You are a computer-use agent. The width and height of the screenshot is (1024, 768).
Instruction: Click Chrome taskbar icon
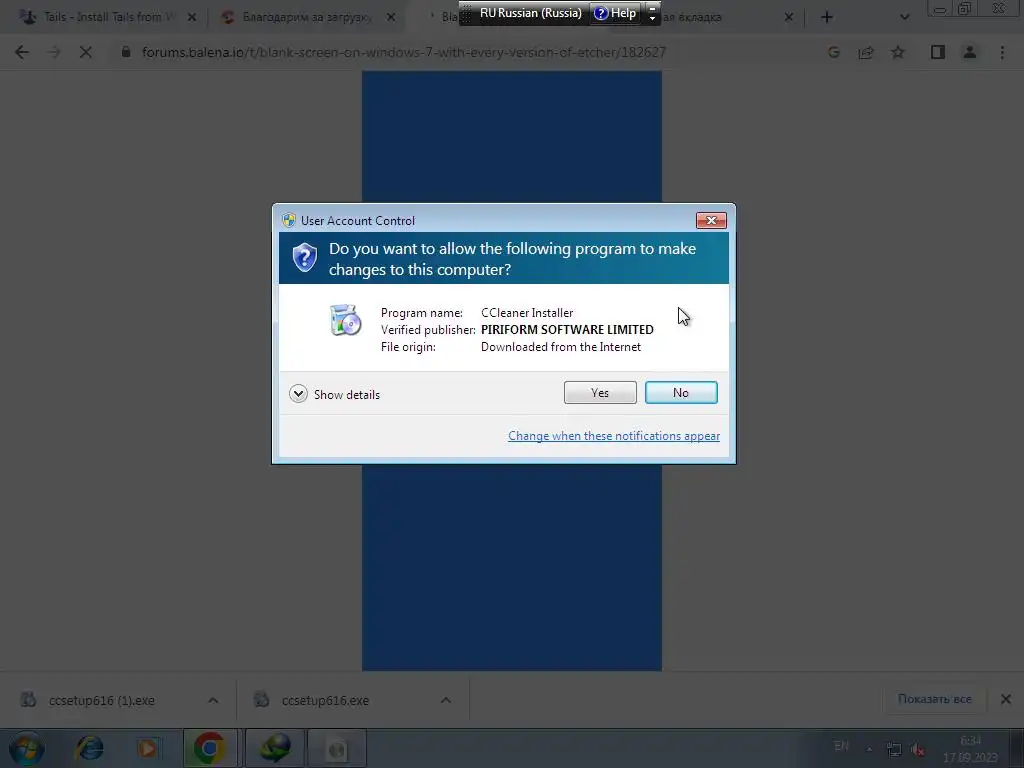click(209, 748)
